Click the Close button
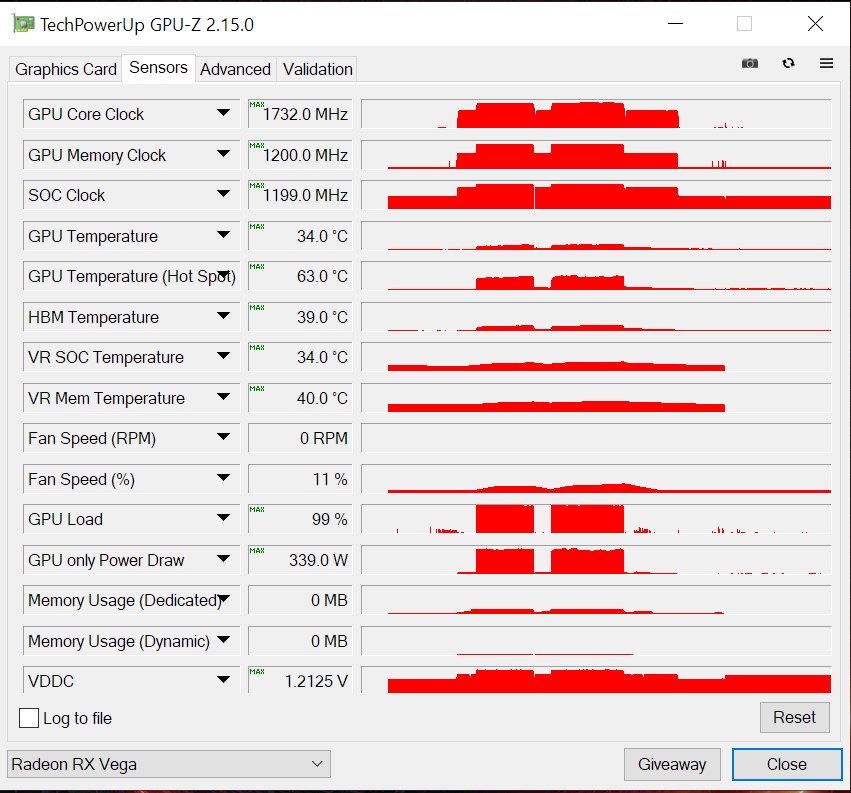The image size is (851, 793). pyautogui.click(x=787, y=764)
